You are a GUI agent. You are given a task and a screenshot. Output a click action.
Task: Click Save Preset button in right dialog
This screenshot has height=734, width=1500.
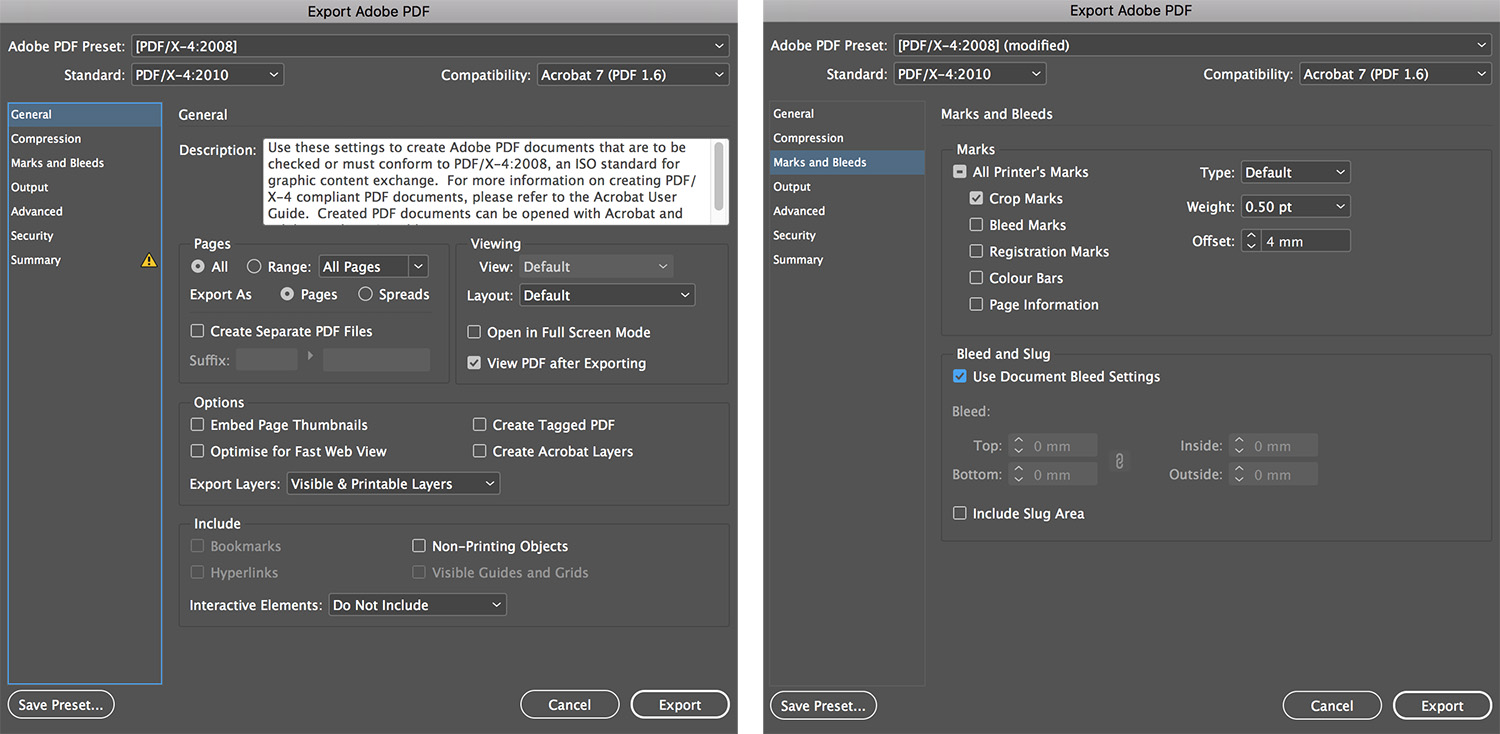823,706
